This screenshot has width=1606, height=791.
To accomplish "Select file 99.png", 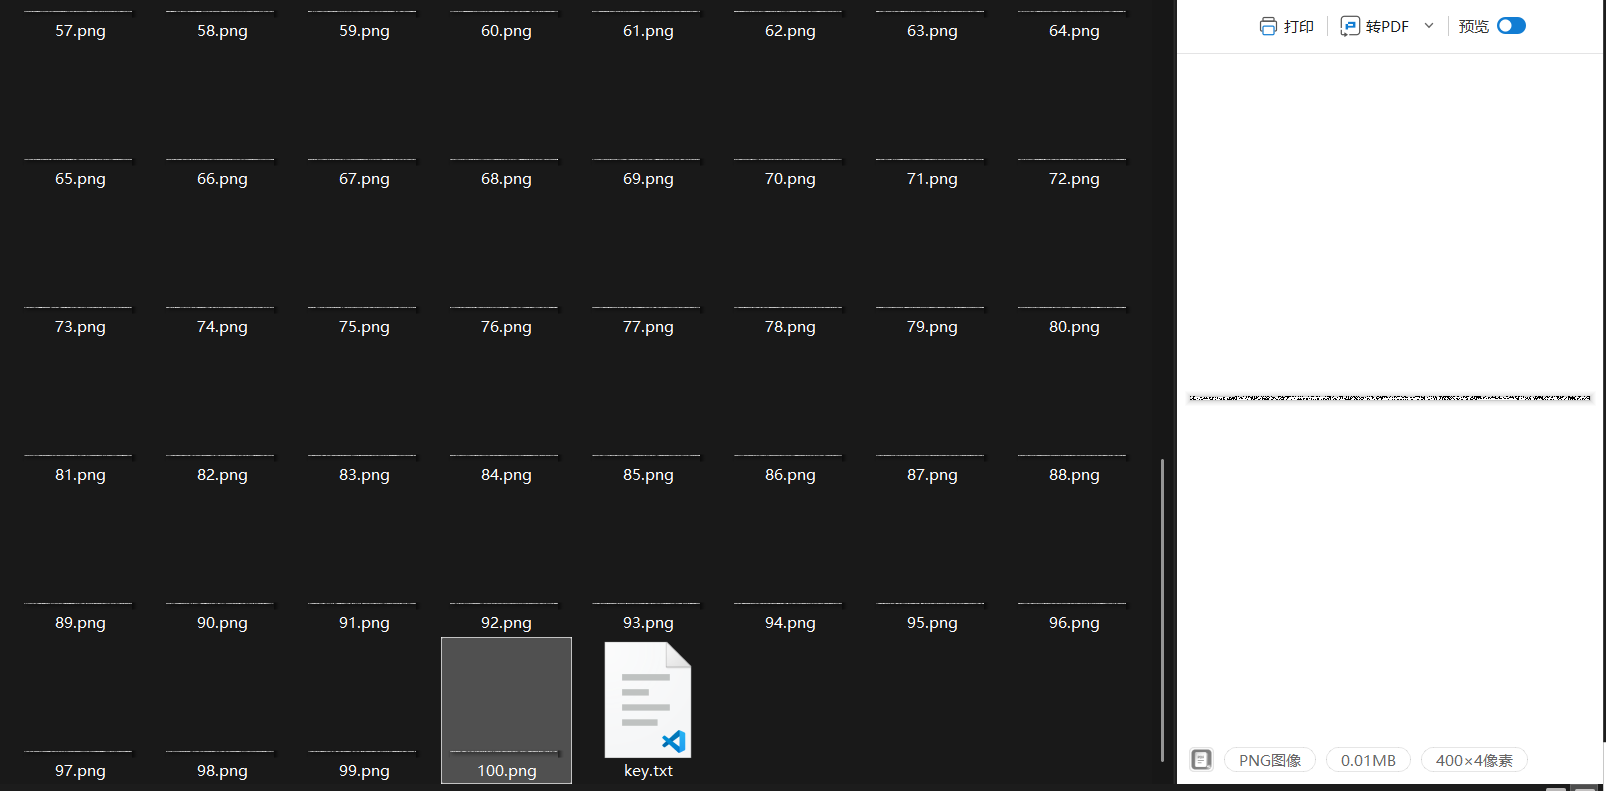I will point(364,771).
